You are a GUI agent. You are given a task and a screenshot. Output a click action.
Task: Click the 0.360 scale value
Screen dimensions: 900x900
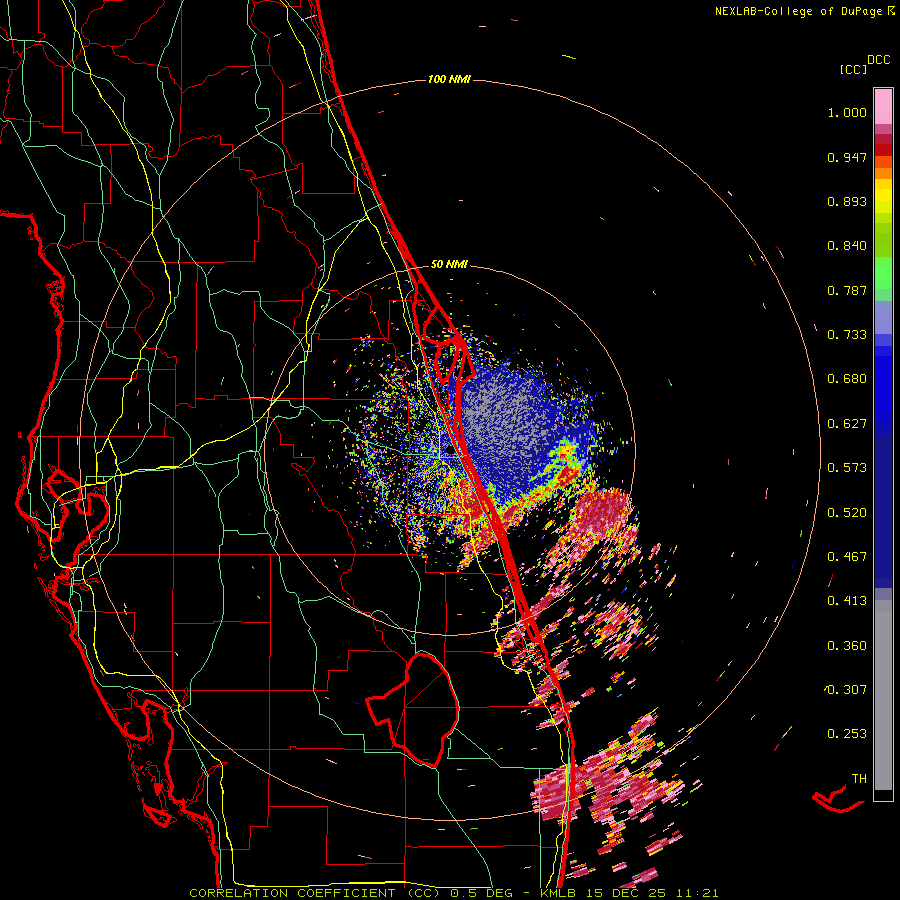coord(847,646)
